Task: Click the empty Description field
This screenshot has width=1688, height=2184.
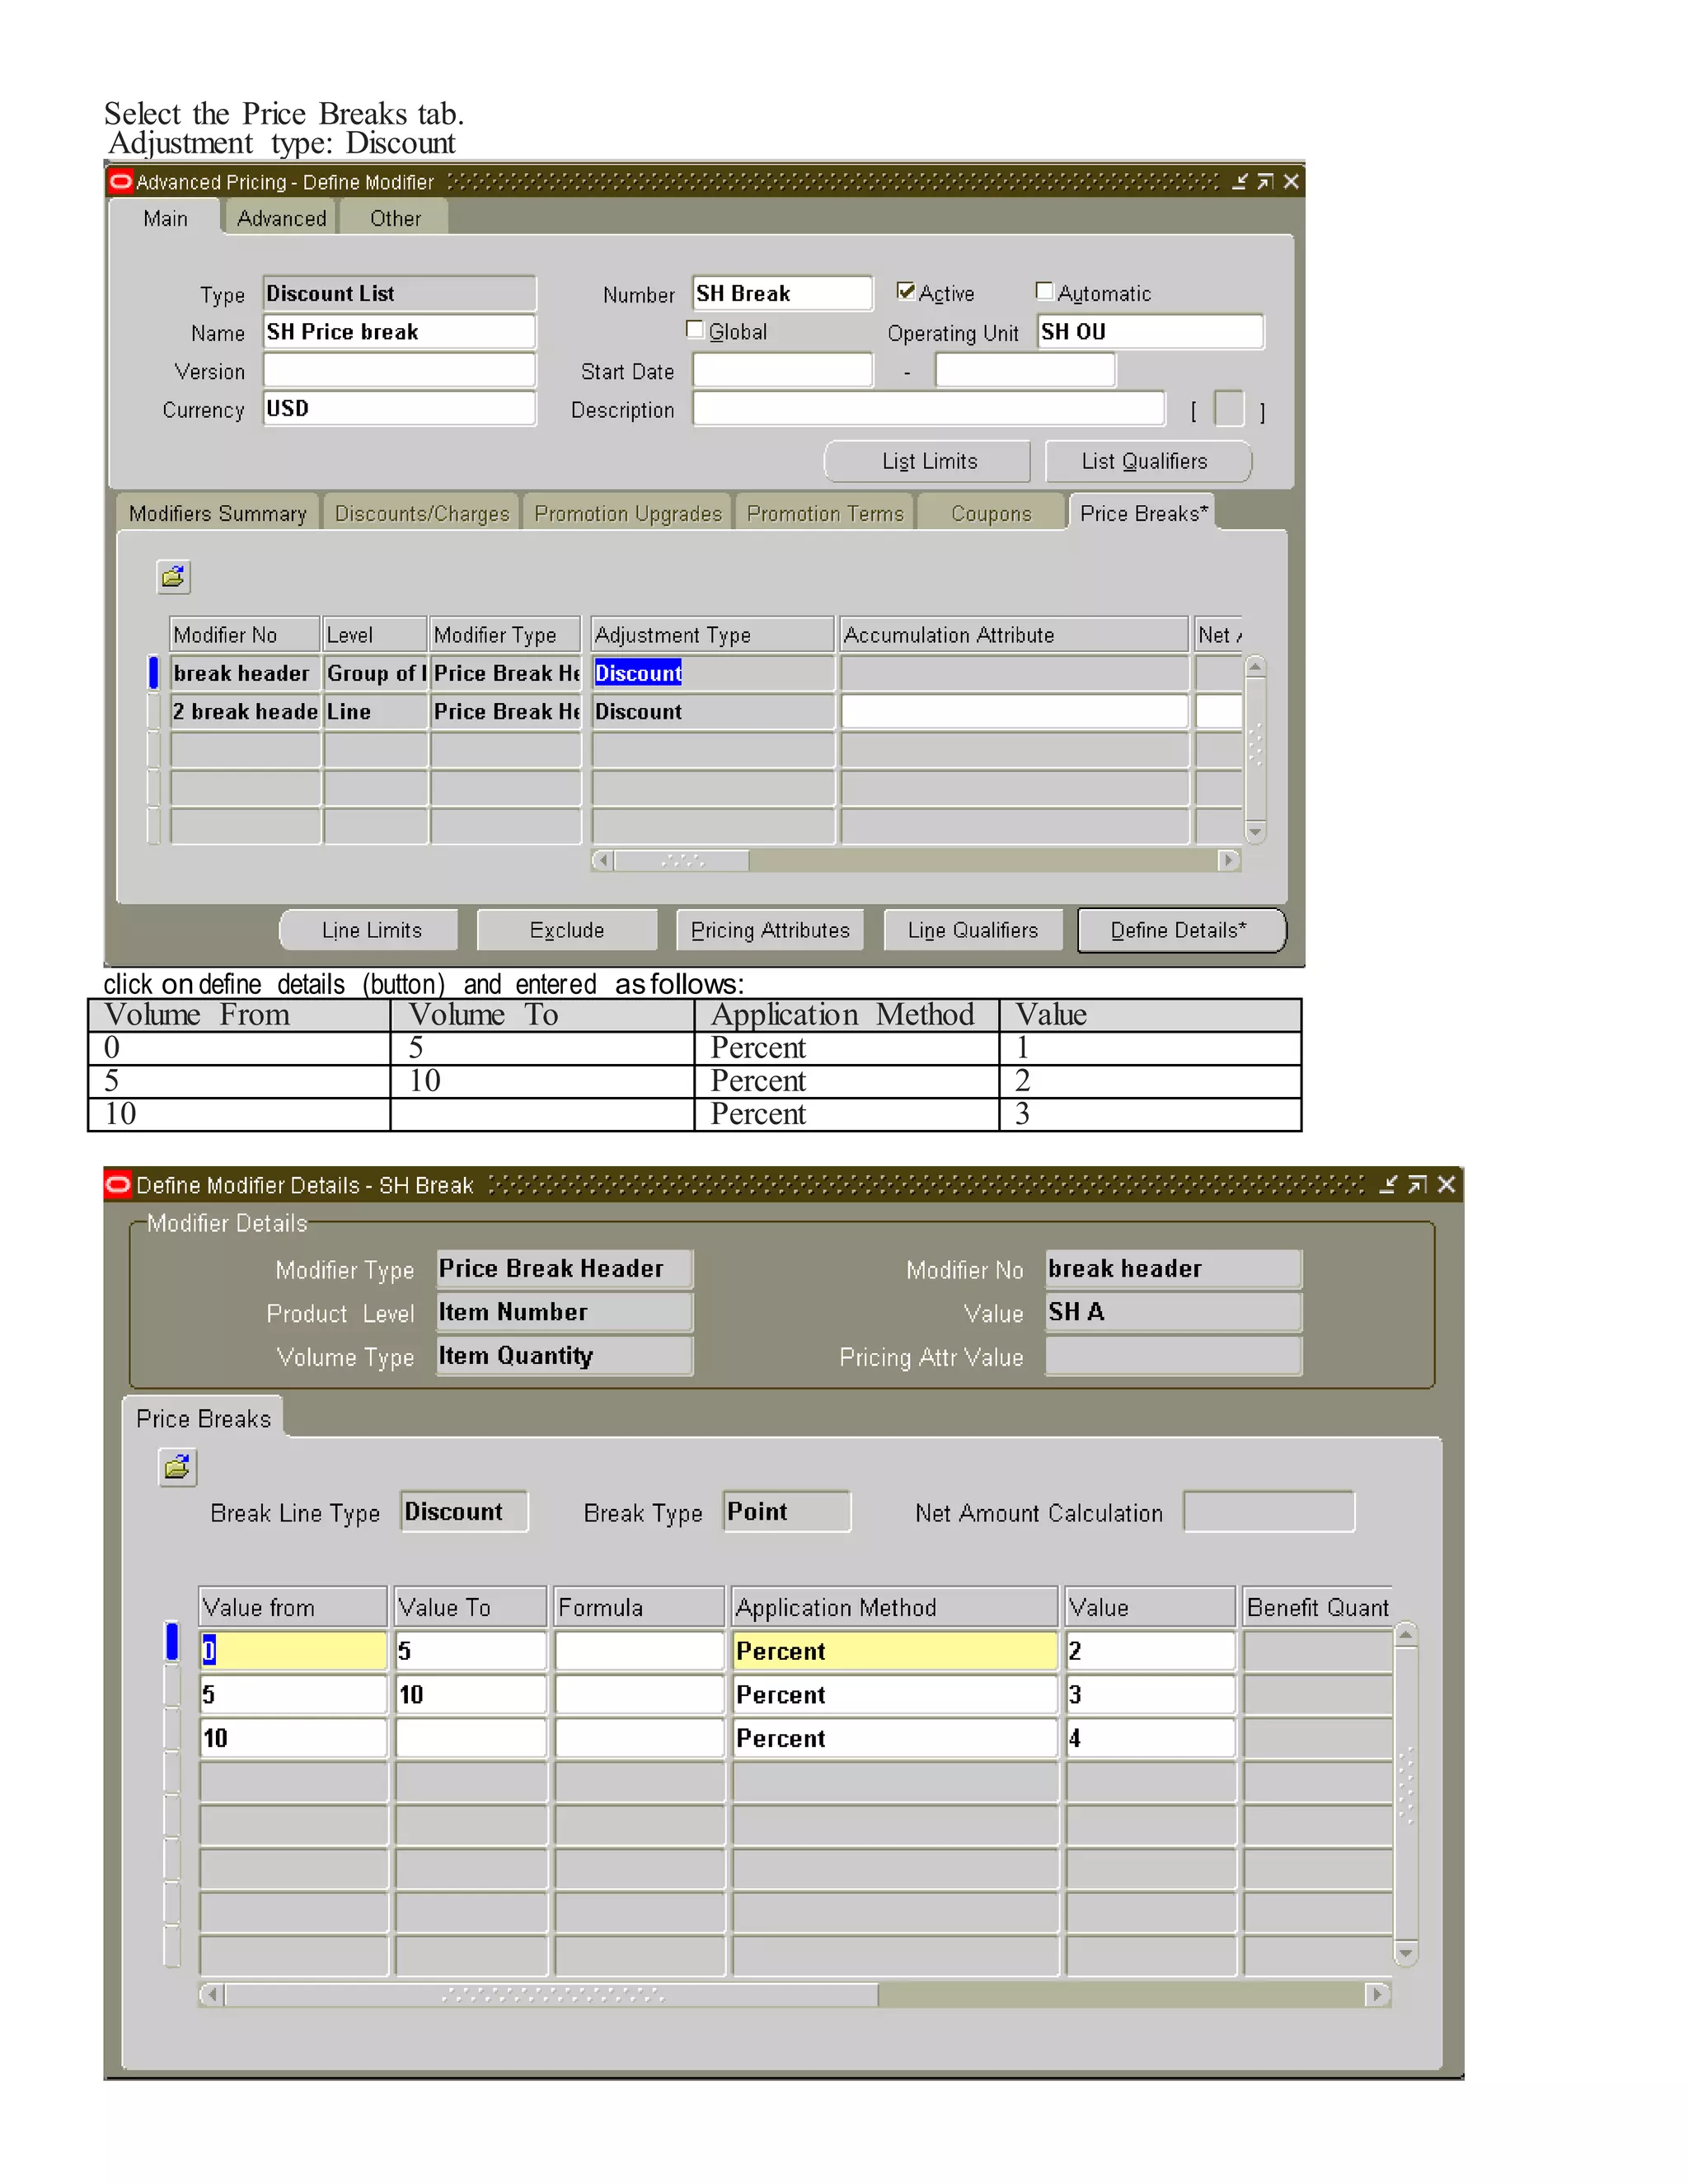Action: coord(929,408)
